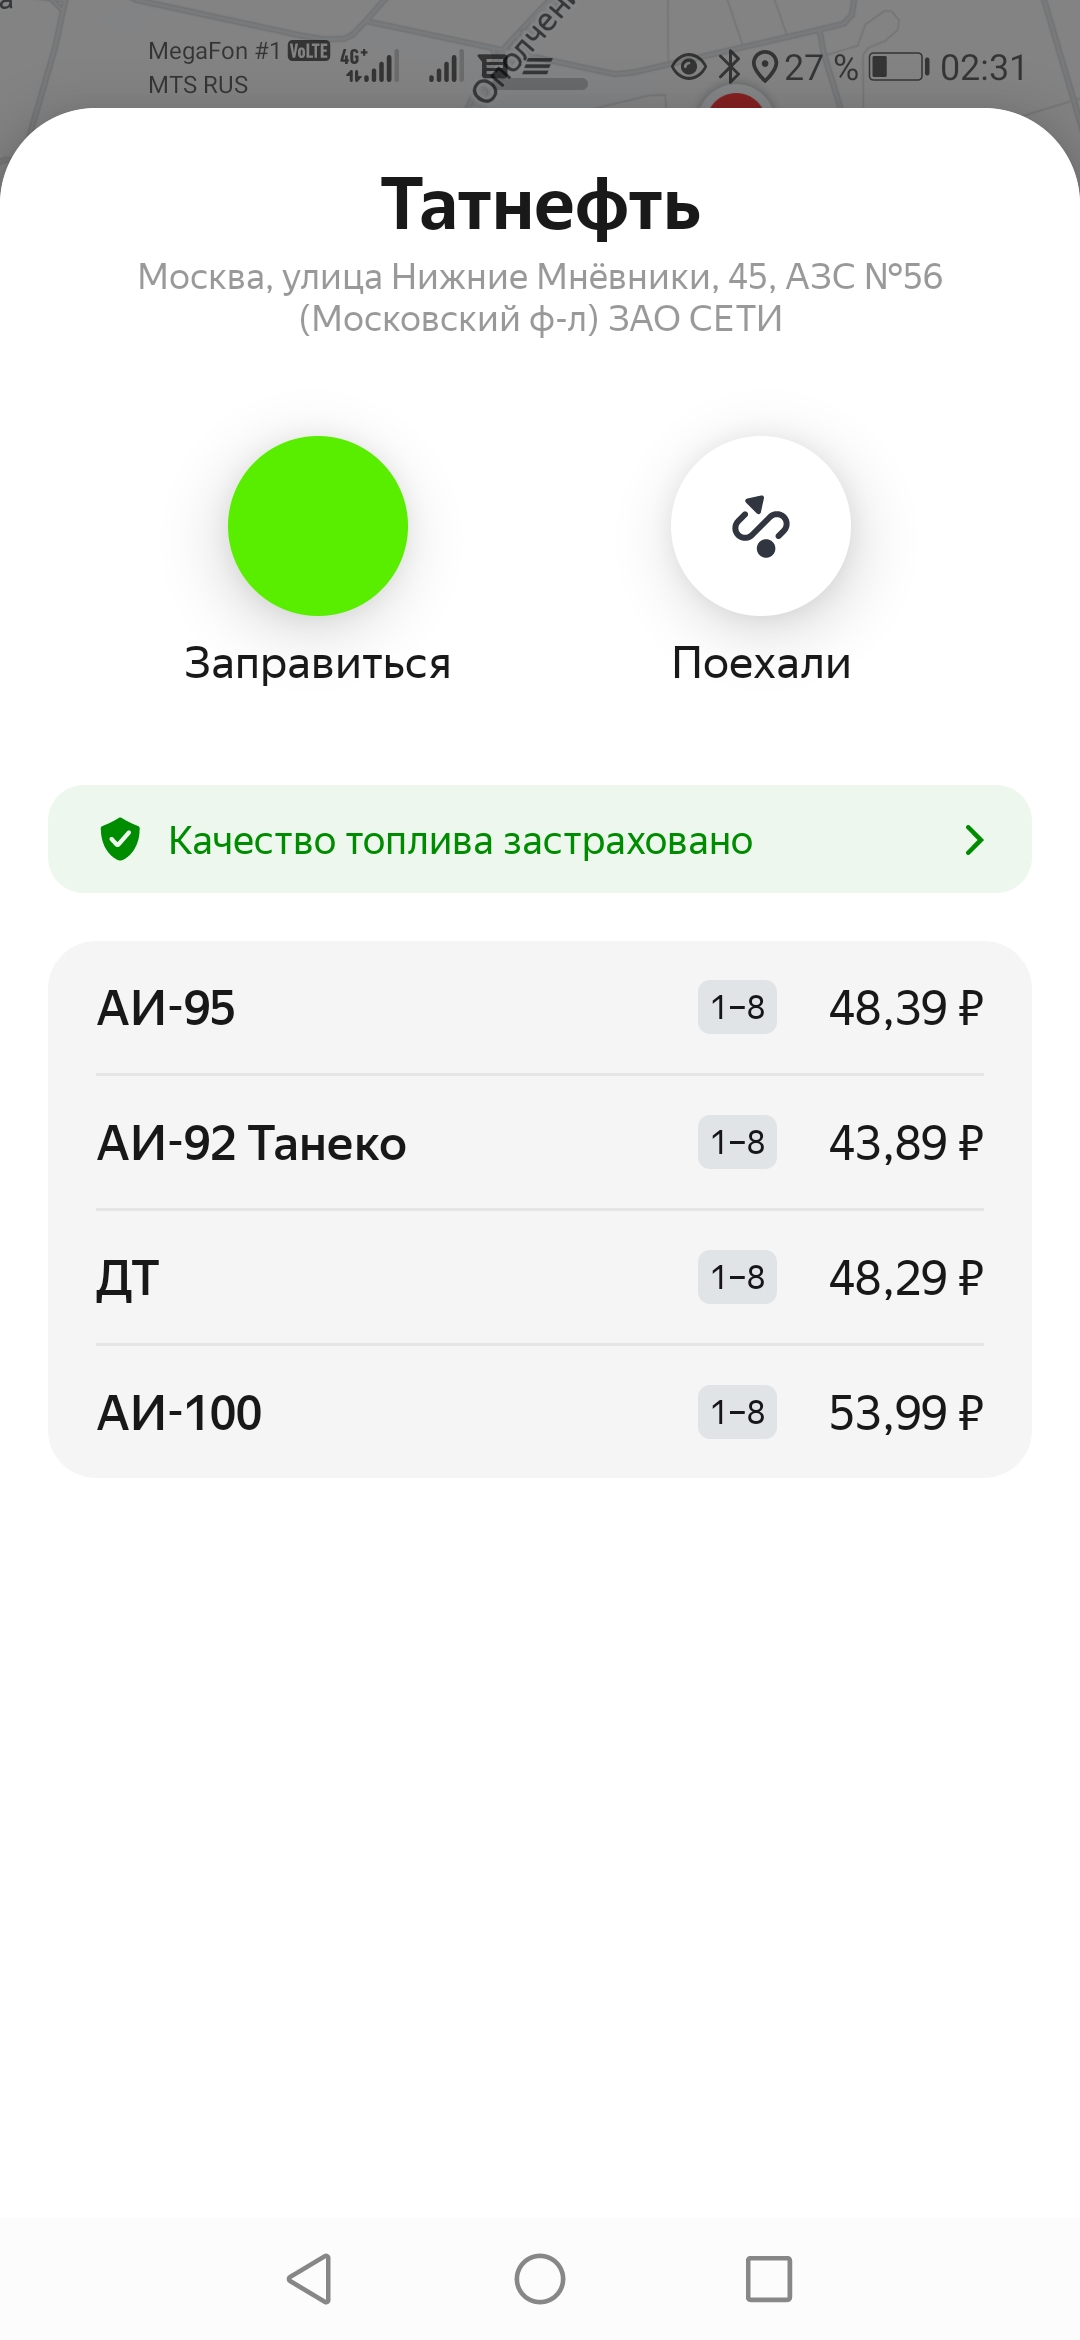The image size is (1080, 2340).
Task: Tap the 1–8 pump badge for АИ-95
Action: 737,1007
